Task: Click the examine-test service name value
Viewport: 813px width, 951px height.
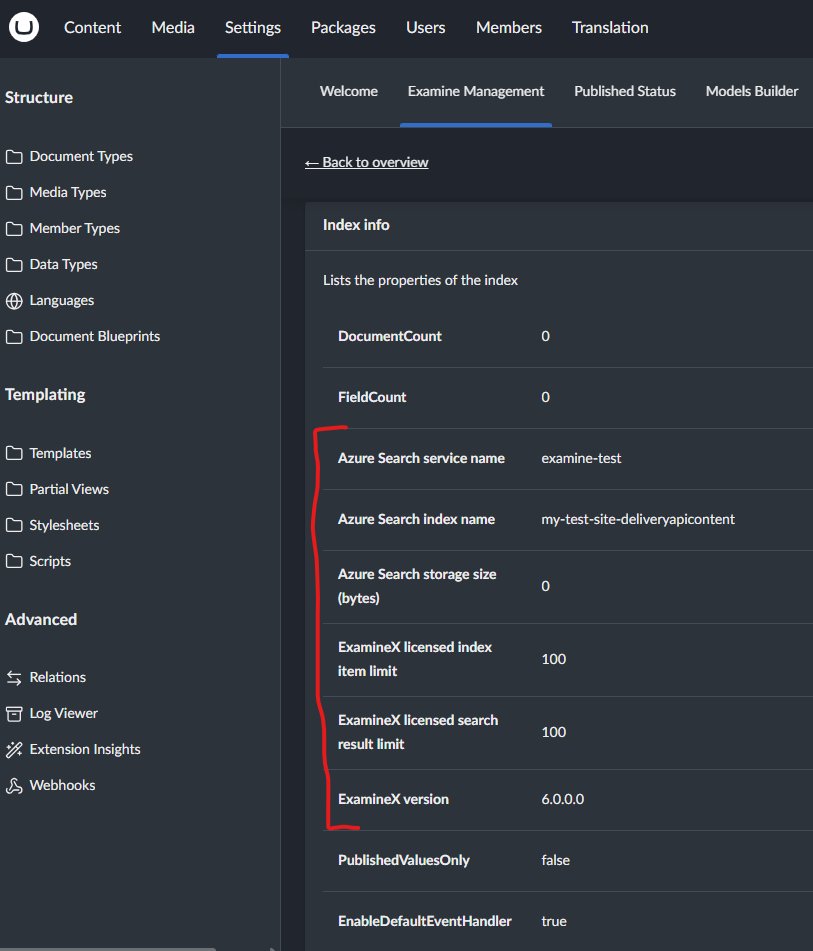Action: 581,458
